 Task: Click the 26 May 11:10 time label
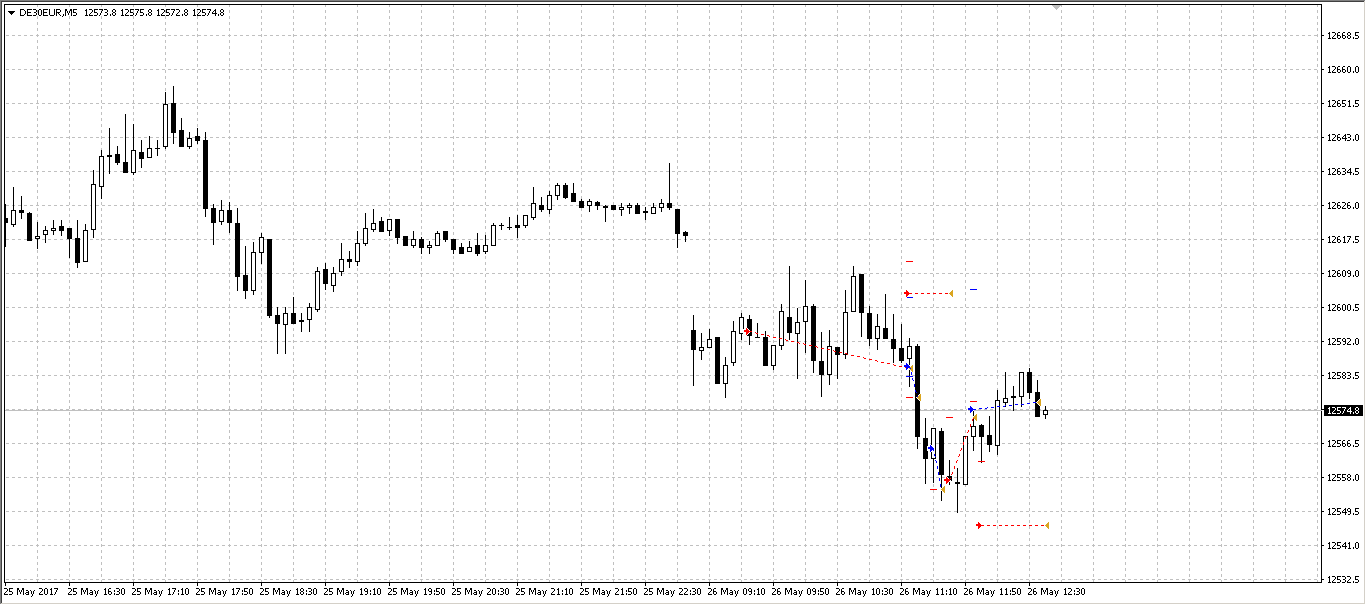(x=930, y=592)
